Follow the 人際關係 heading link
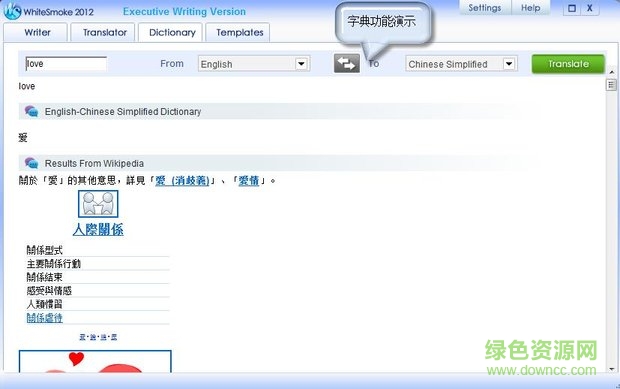Viewport: 620px width, 389px height. click(x=98, y=230)
